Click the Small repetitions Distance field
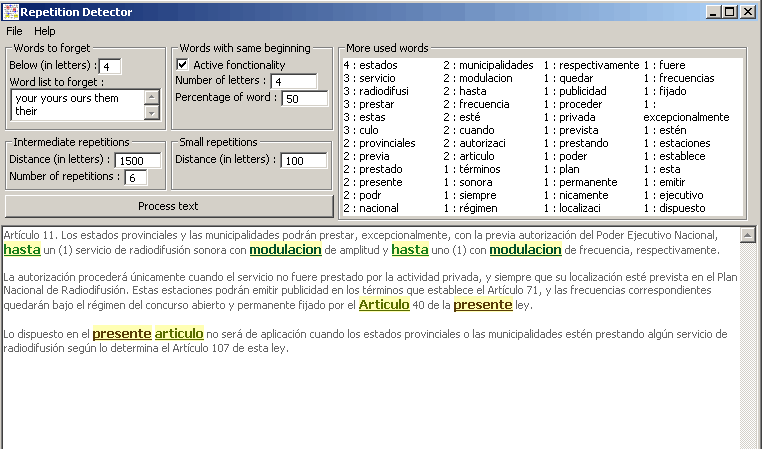762x449 pixels. [304, 160]
